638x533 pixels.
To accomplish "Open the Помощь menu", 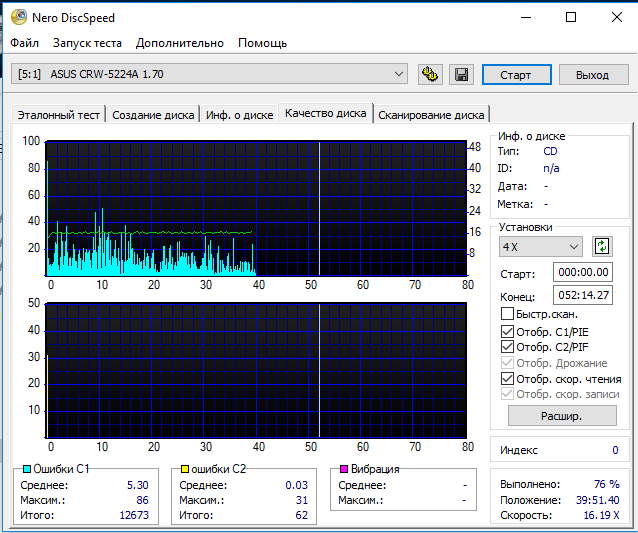I will [x=262, y=43].
